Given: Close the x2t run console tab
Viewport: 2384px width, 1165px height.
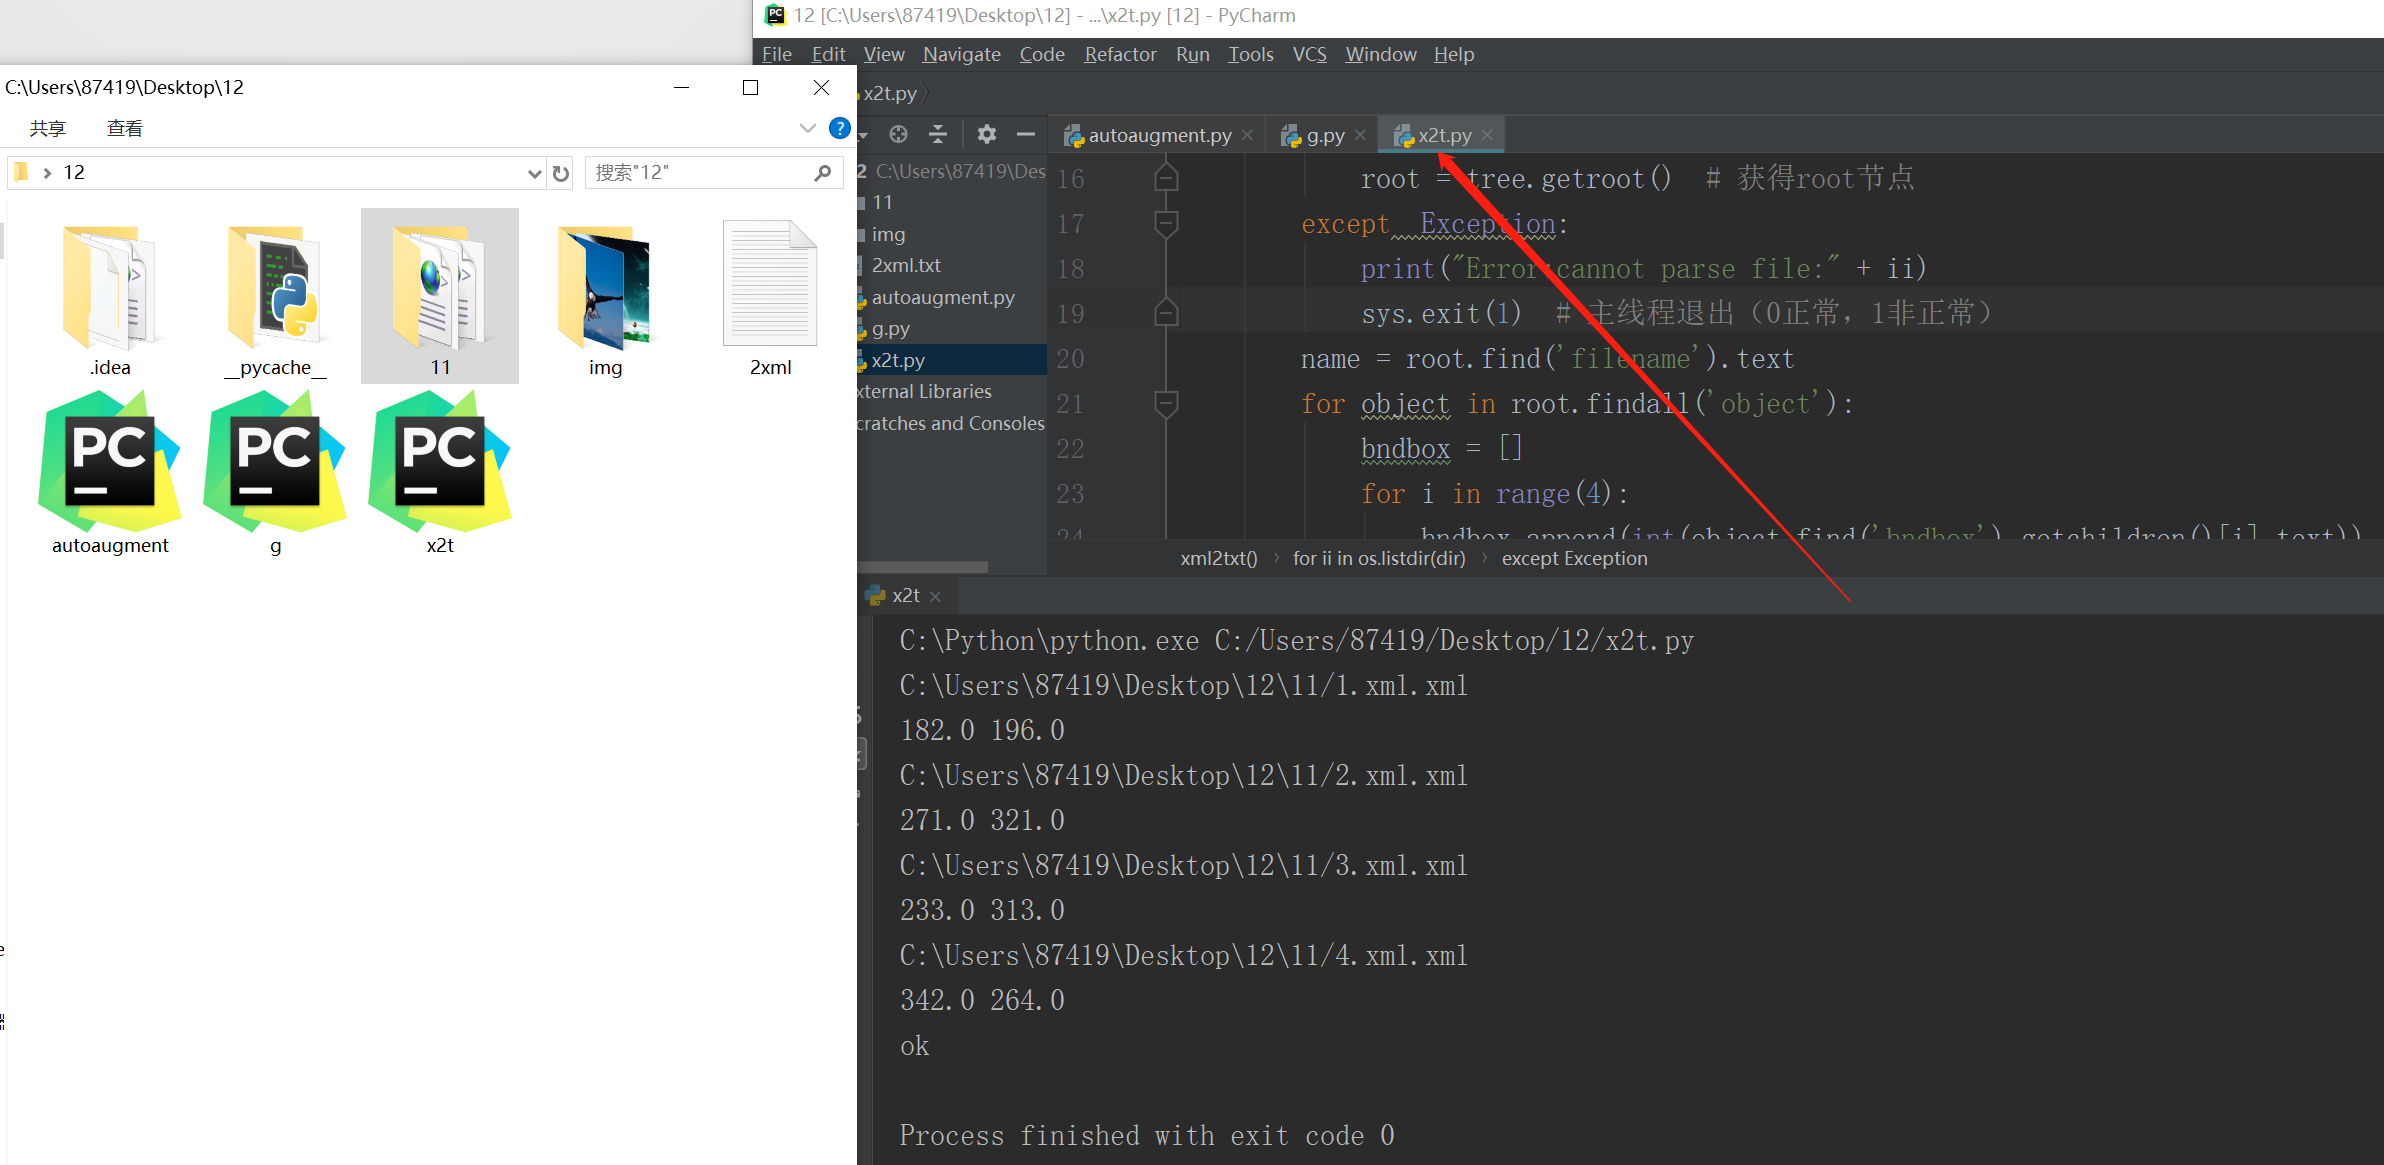Looking at the screenshot, I should pyautogui.click(x=936, y=596).
